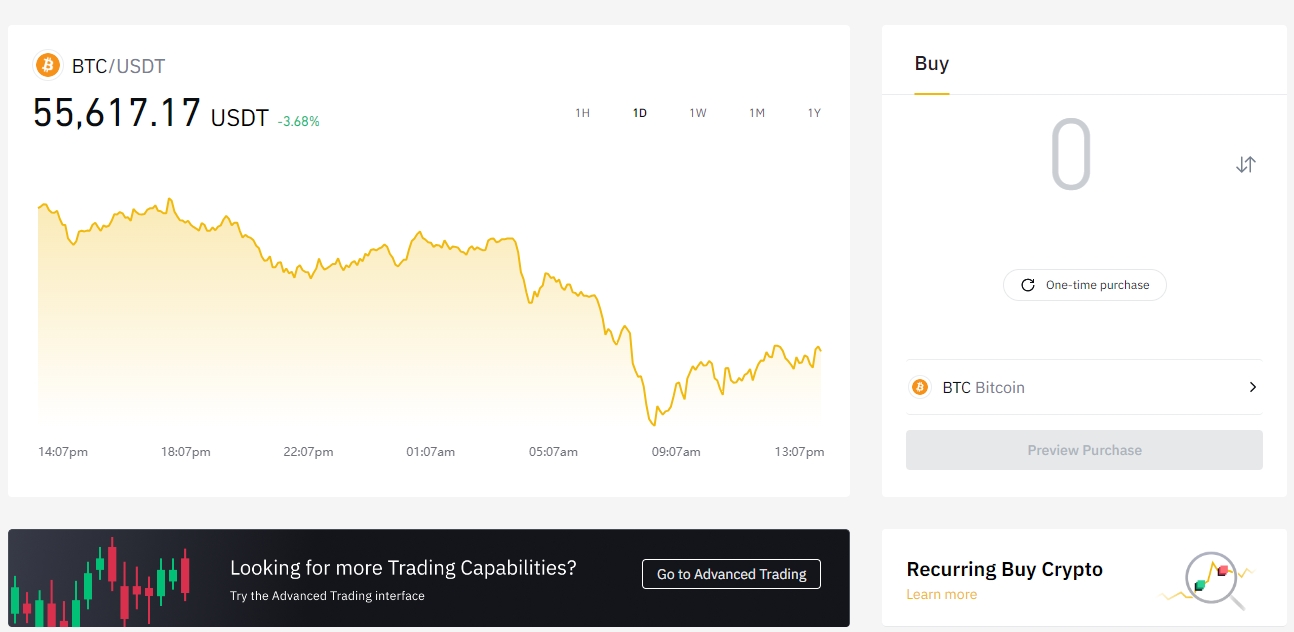Open the BTC Bitcoin coin selection row
1294x632 pixels.
[1083, 387]
